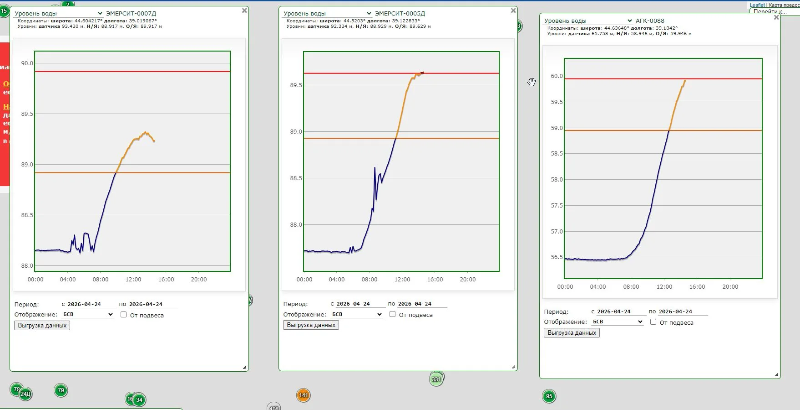Click 'Выгрузка данных' in the ЭМЕРСИТ-0007Д popup
The image size is (800, 410).
click(42, 325)
